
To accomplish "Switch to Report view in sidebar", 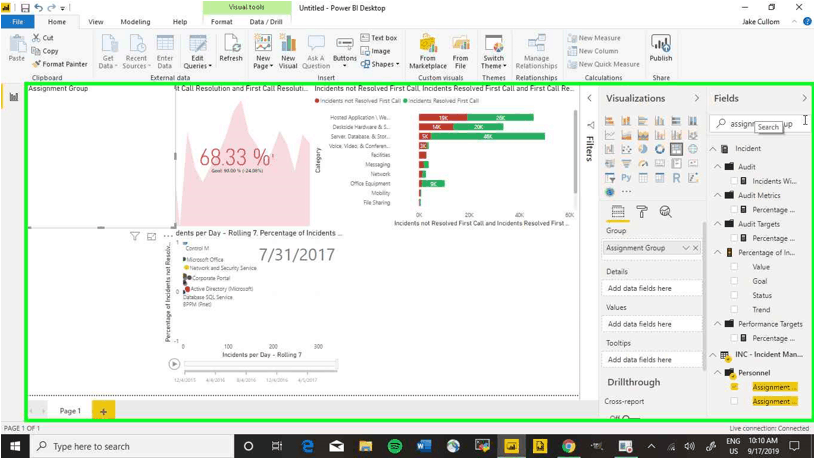I will 14,97.
